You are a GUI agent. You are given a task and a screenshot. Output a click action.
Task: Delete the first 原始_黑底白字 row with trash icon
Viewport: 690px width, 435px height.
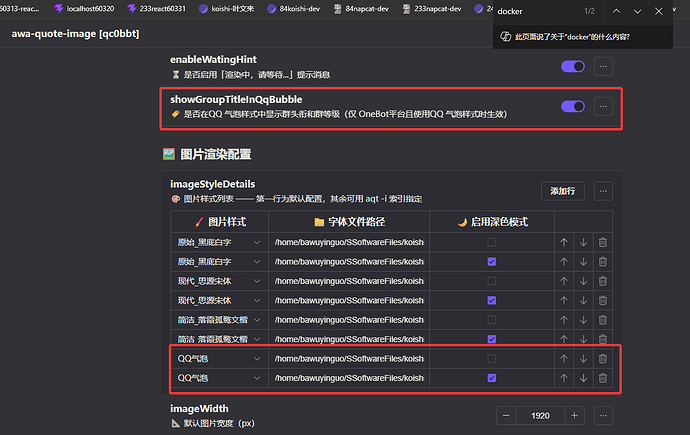click(602, 242)
